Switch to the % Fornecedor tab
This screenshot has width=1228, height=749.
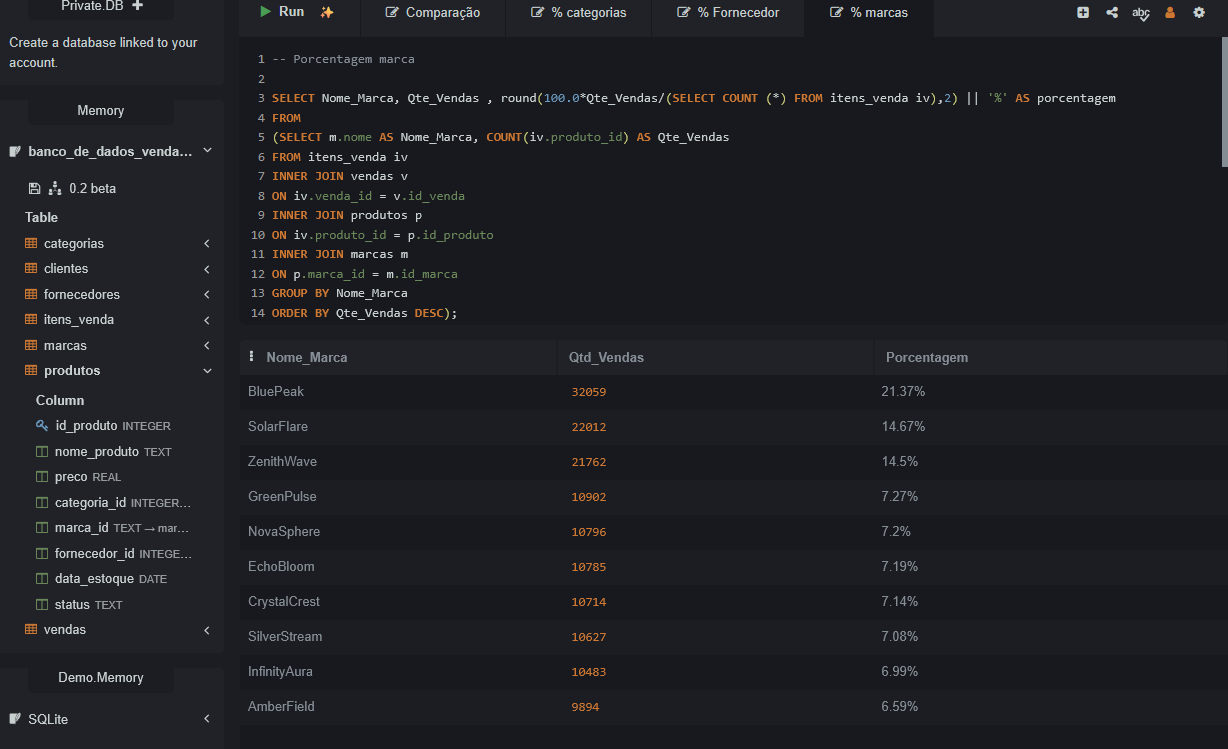tap(727, 13)
